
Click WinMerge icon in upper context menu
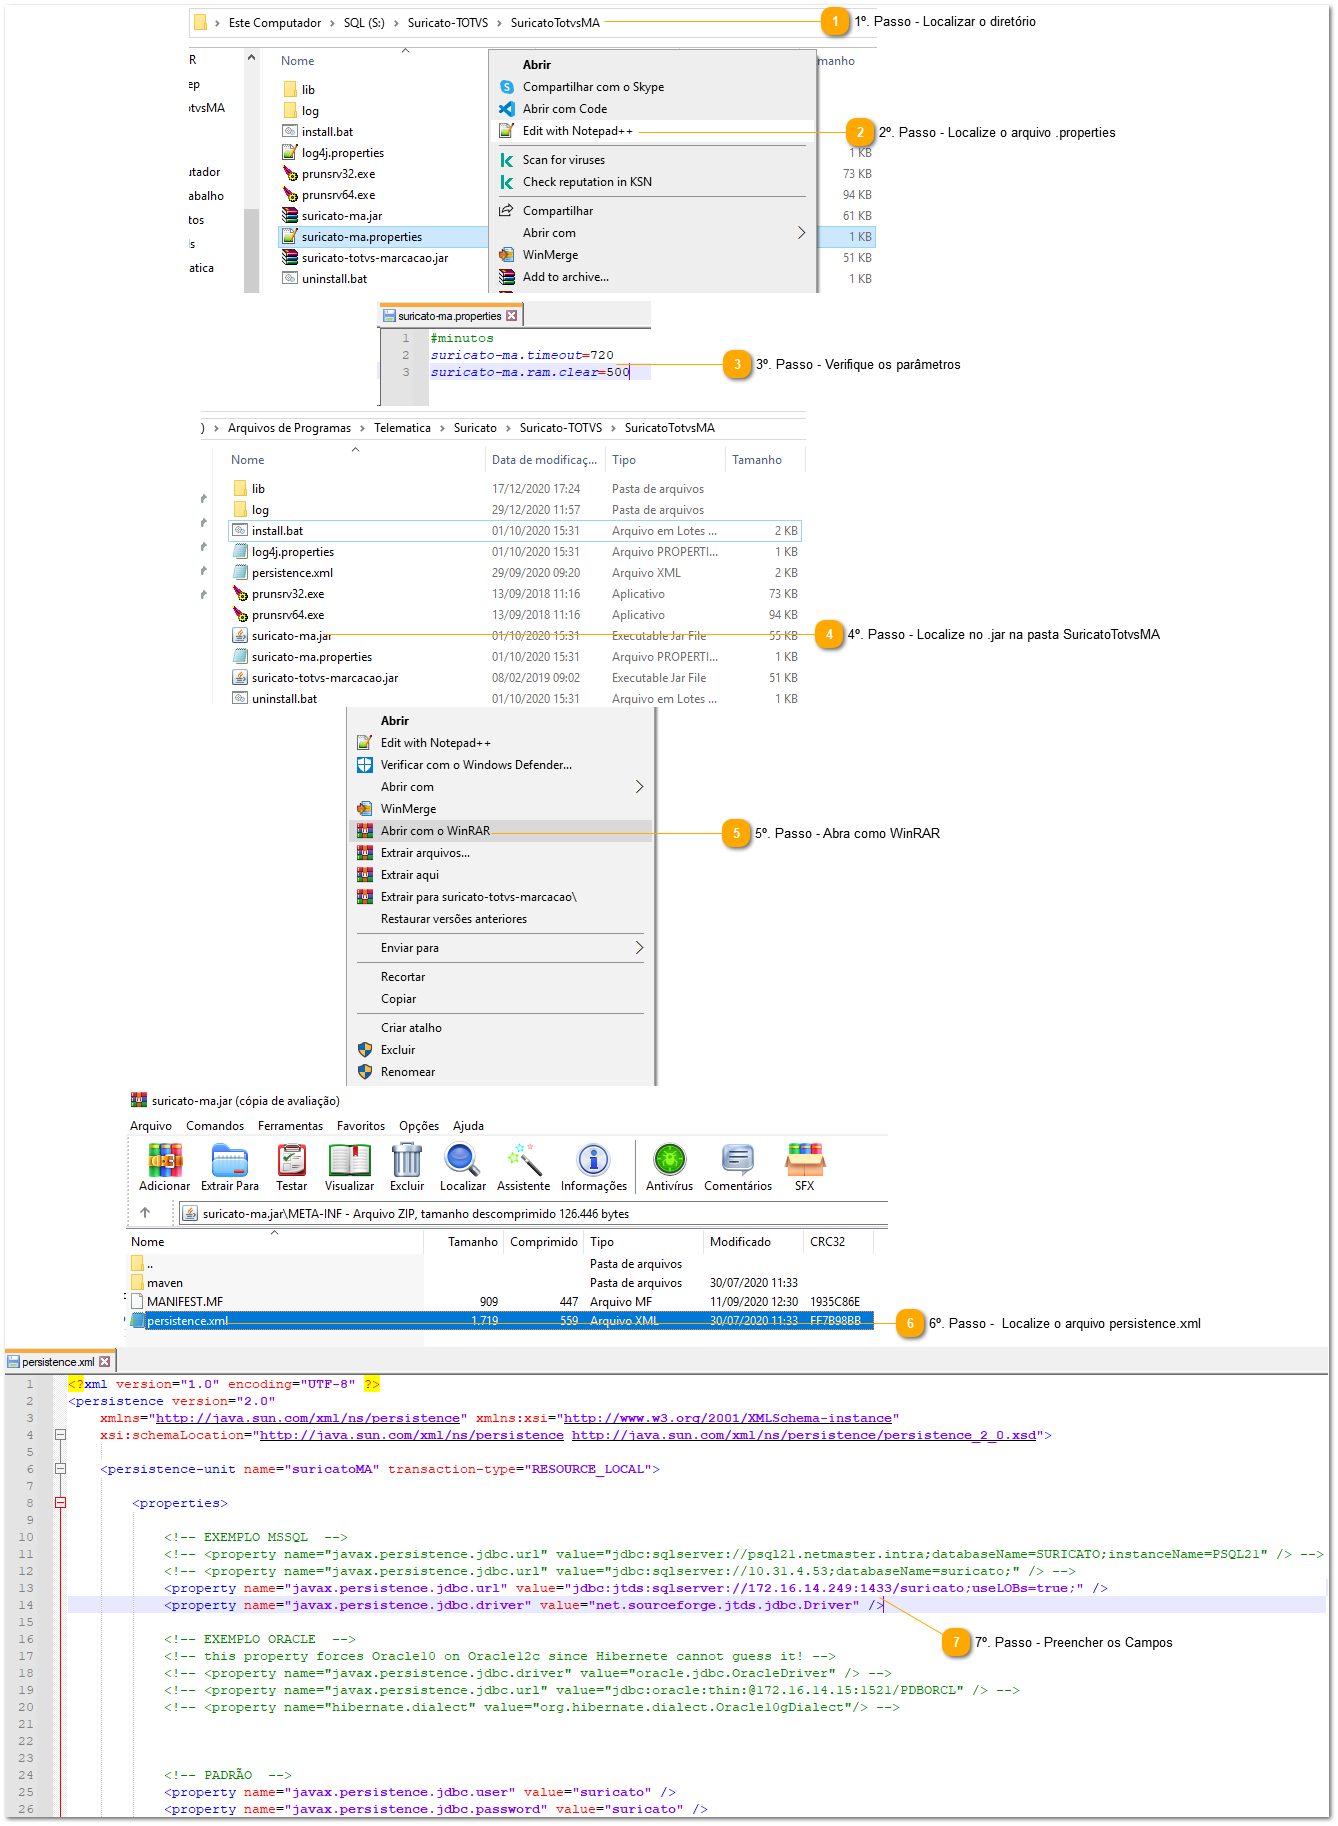coord(507,255)
